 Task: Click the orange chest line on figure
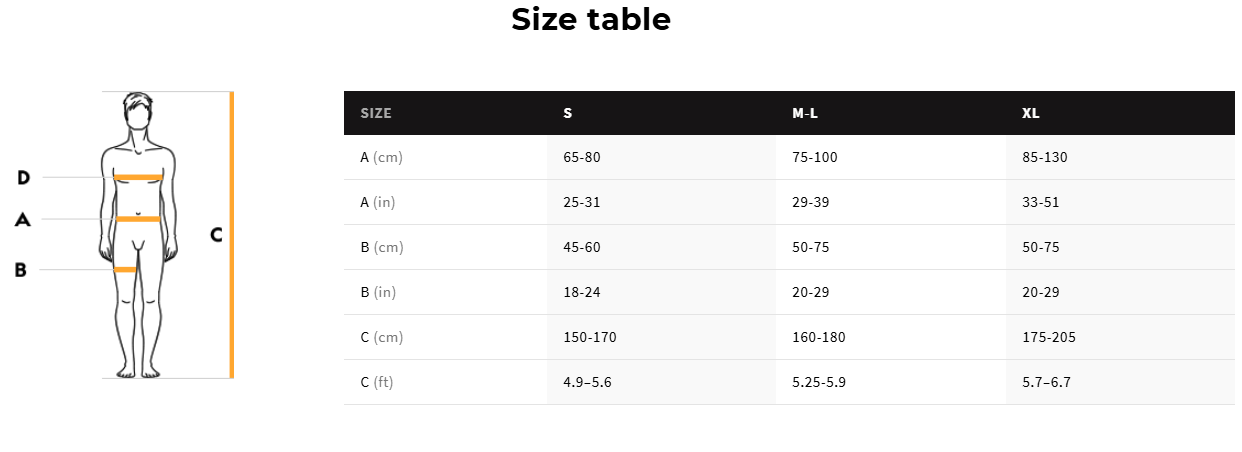click(x=138, y=177)
